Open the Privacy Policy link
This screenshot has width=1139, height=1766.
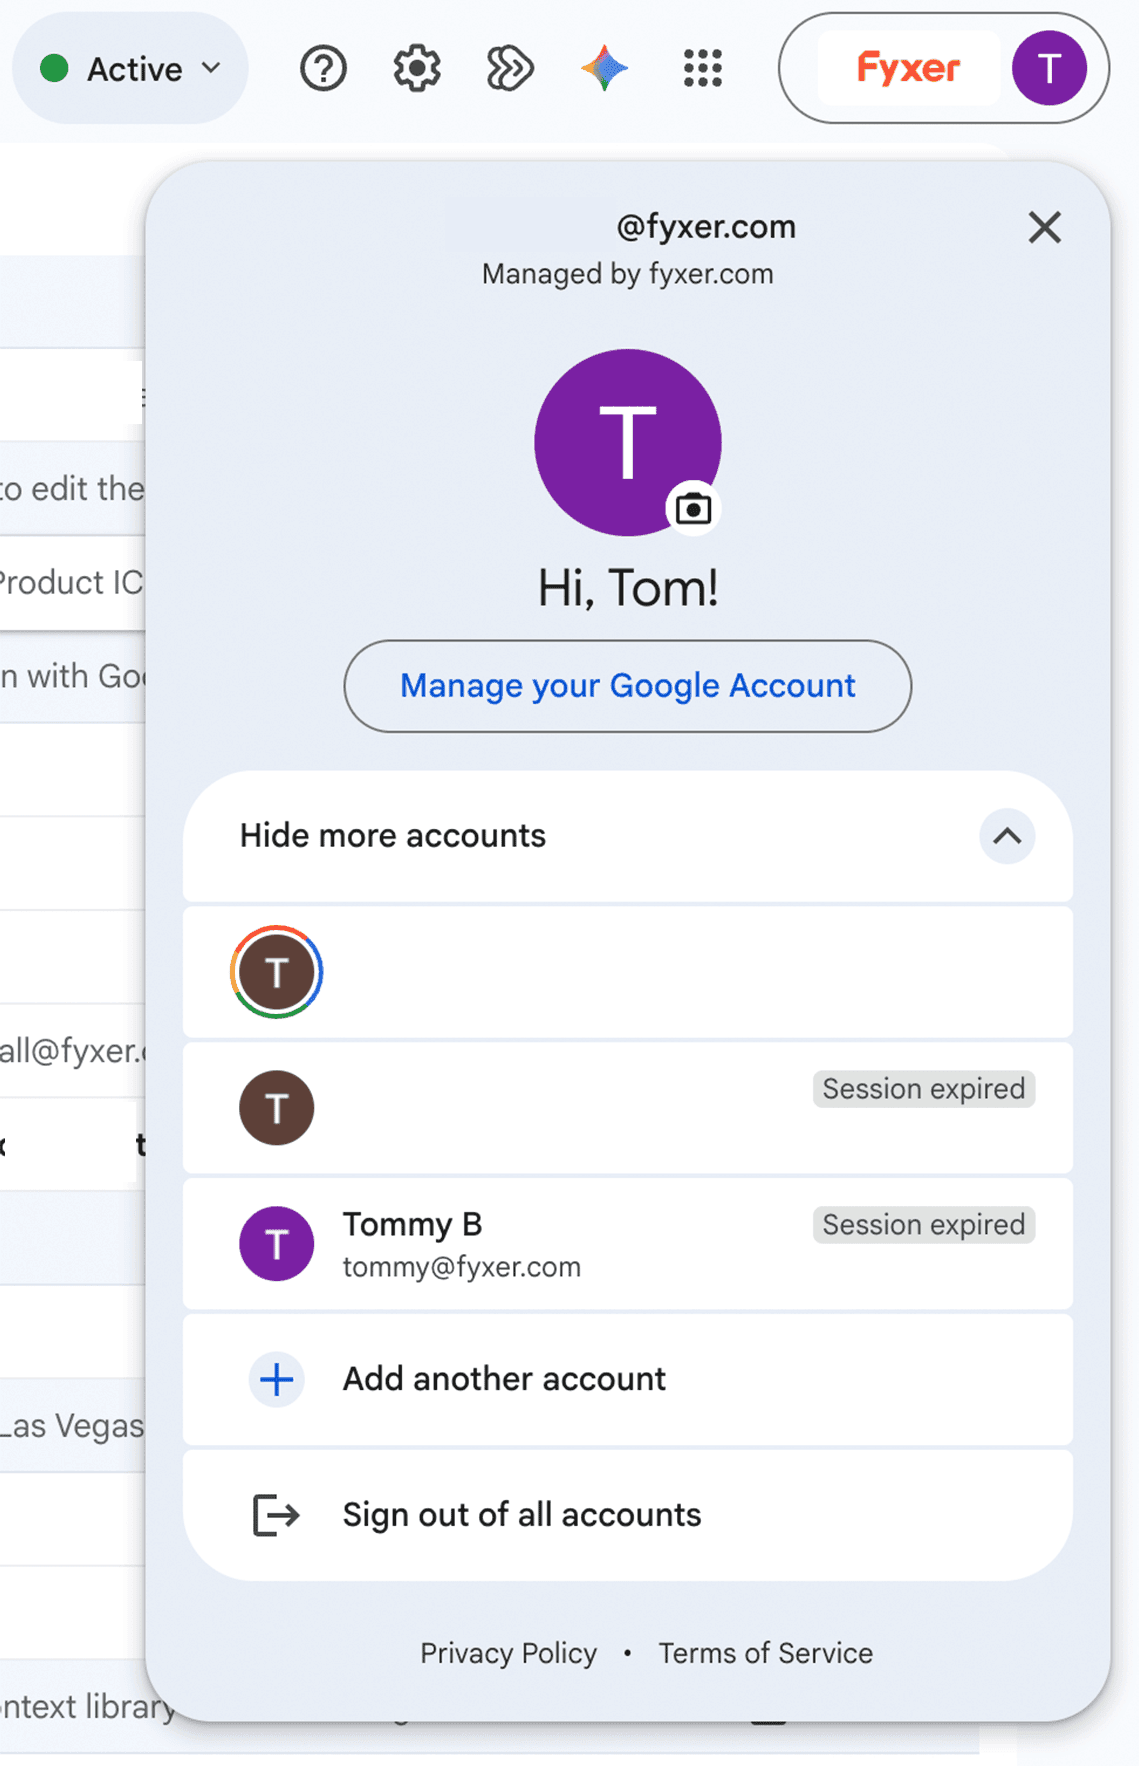click(x=508, y=1653)
